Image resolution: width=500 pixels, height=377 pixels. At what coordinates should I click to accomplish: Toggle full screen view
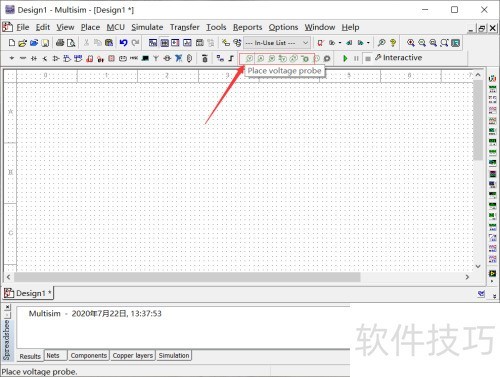click(456, 43)
